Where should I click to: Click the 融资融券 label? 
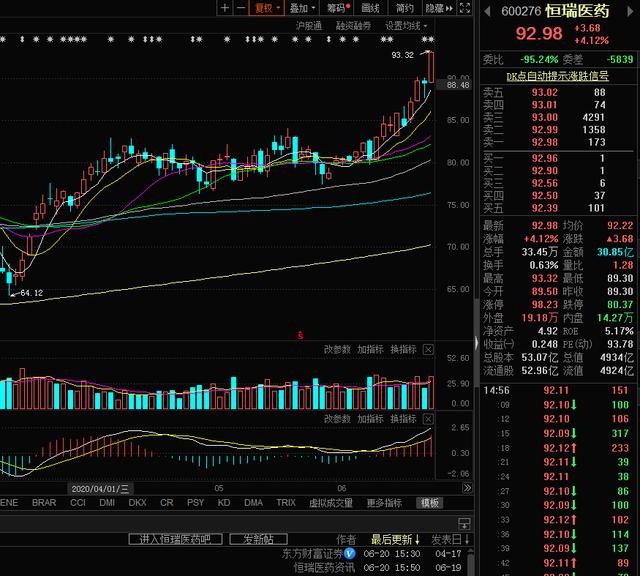353,26
